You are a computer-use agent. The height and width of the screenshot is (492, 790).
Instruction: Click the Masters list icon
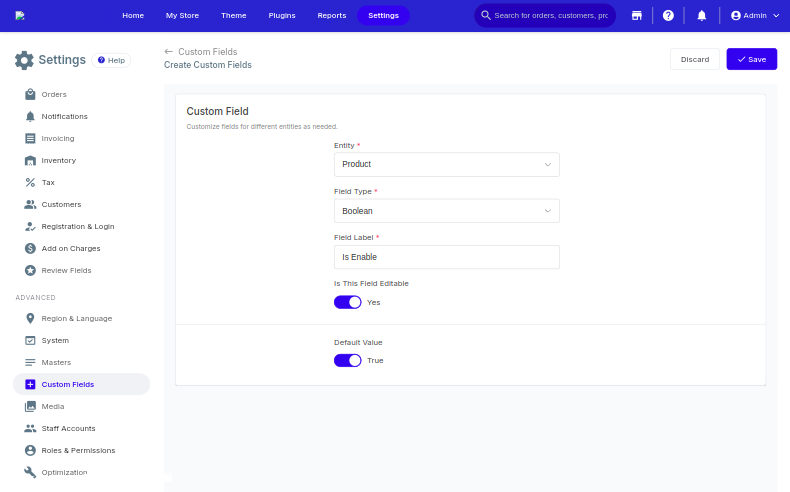pyautogui.click(x=30, y=363)
